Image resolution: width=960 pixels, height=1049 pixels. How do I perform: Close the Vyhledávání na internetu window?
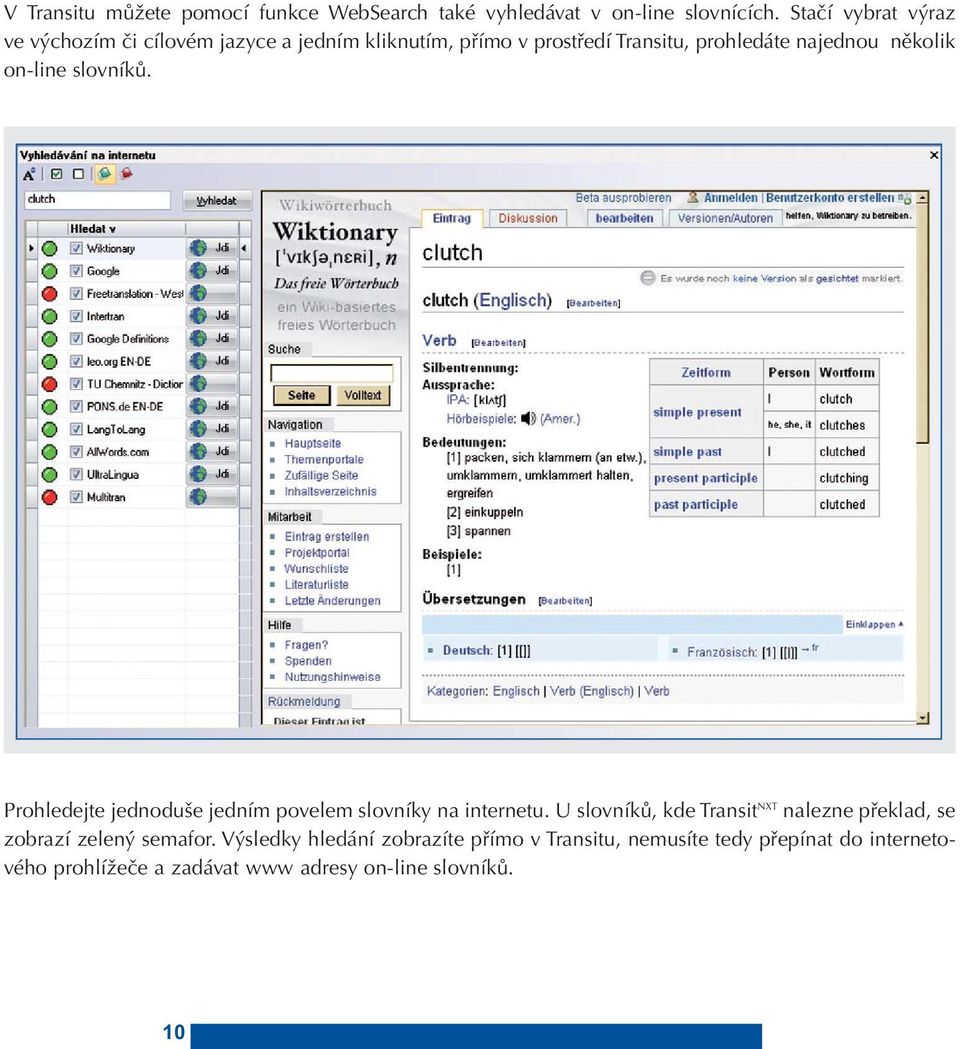(x=934, y=155)
